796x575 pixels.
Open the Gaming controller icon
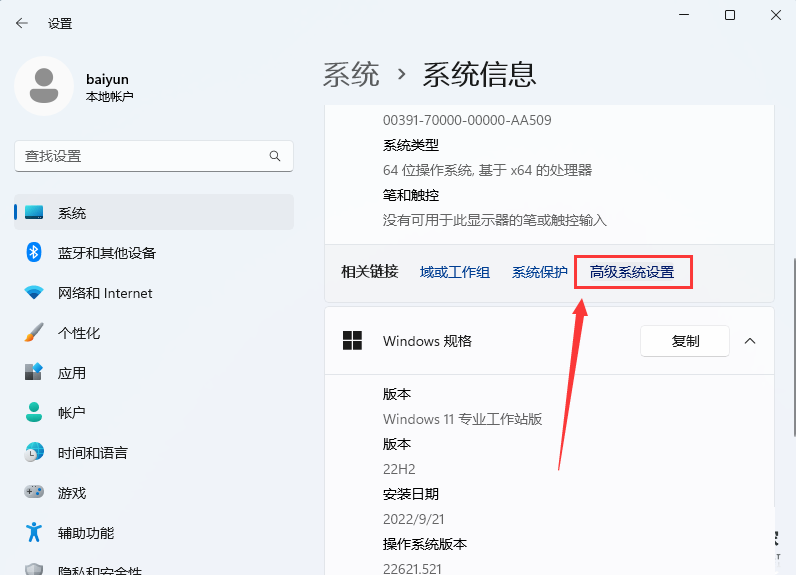pos(34,492)
